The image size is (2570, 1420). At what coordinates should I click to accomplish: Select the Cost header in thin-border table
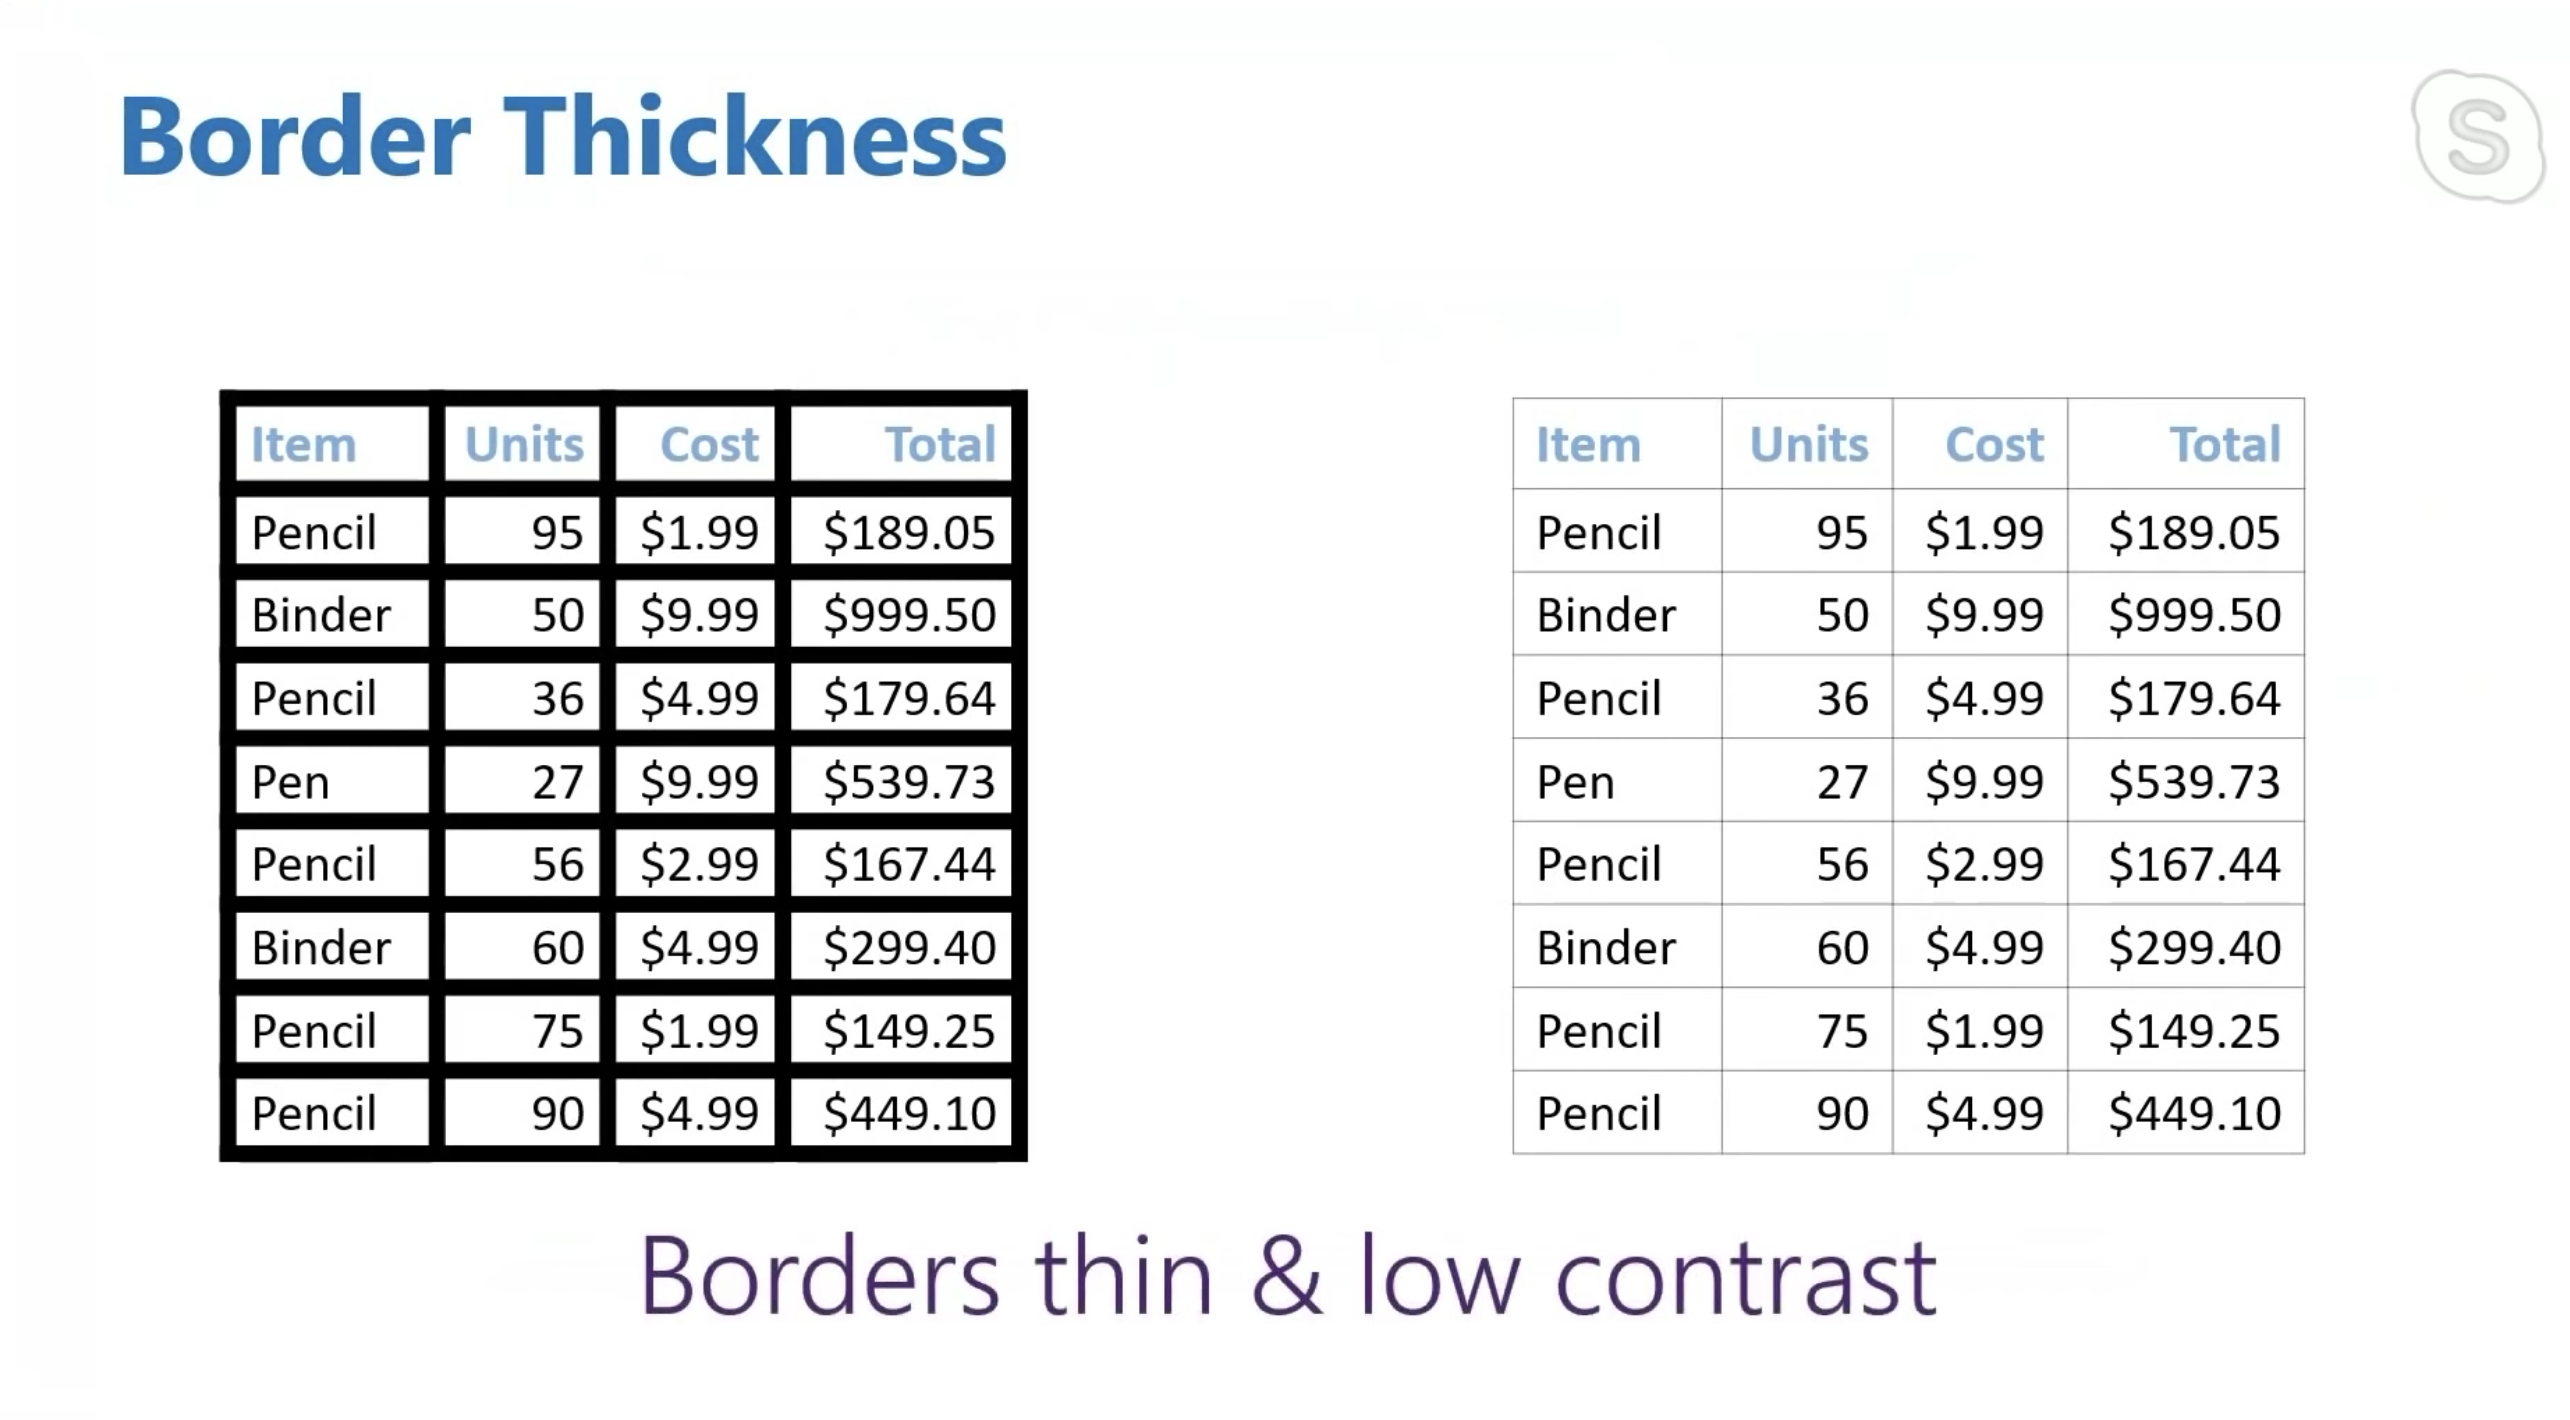[1980, 444]
